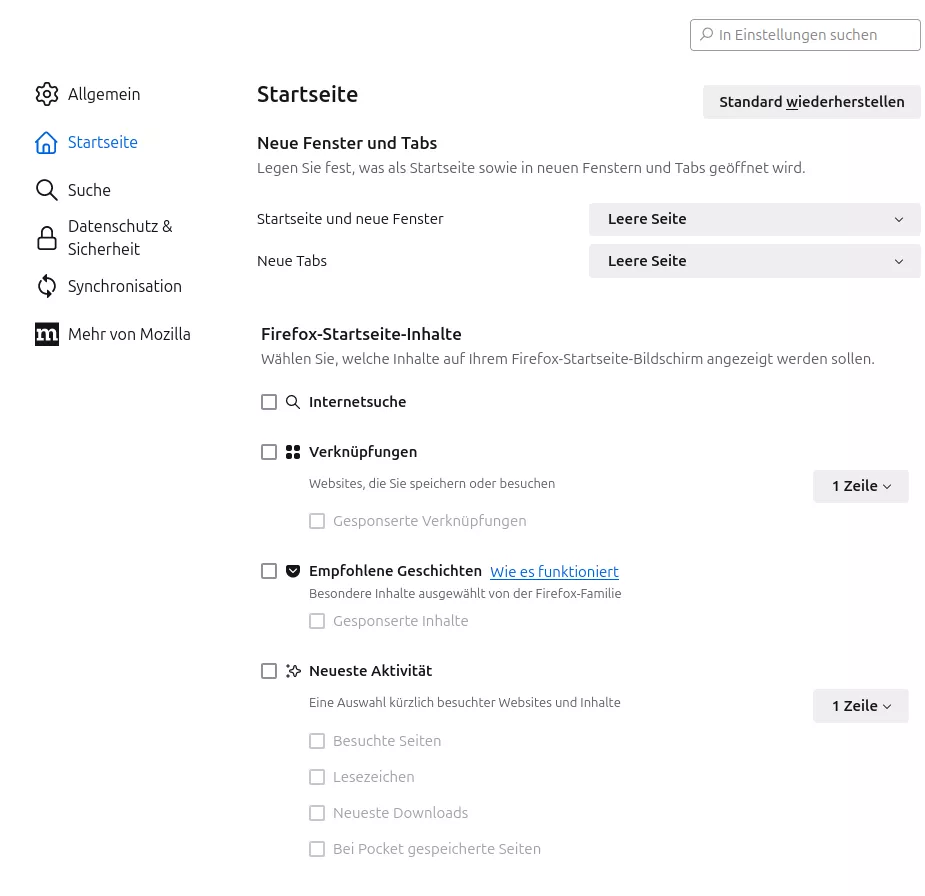Viewport: 925px width, 896px height.
Task: Switch to the Synchronisation settings section
Action: pos(125,287)
